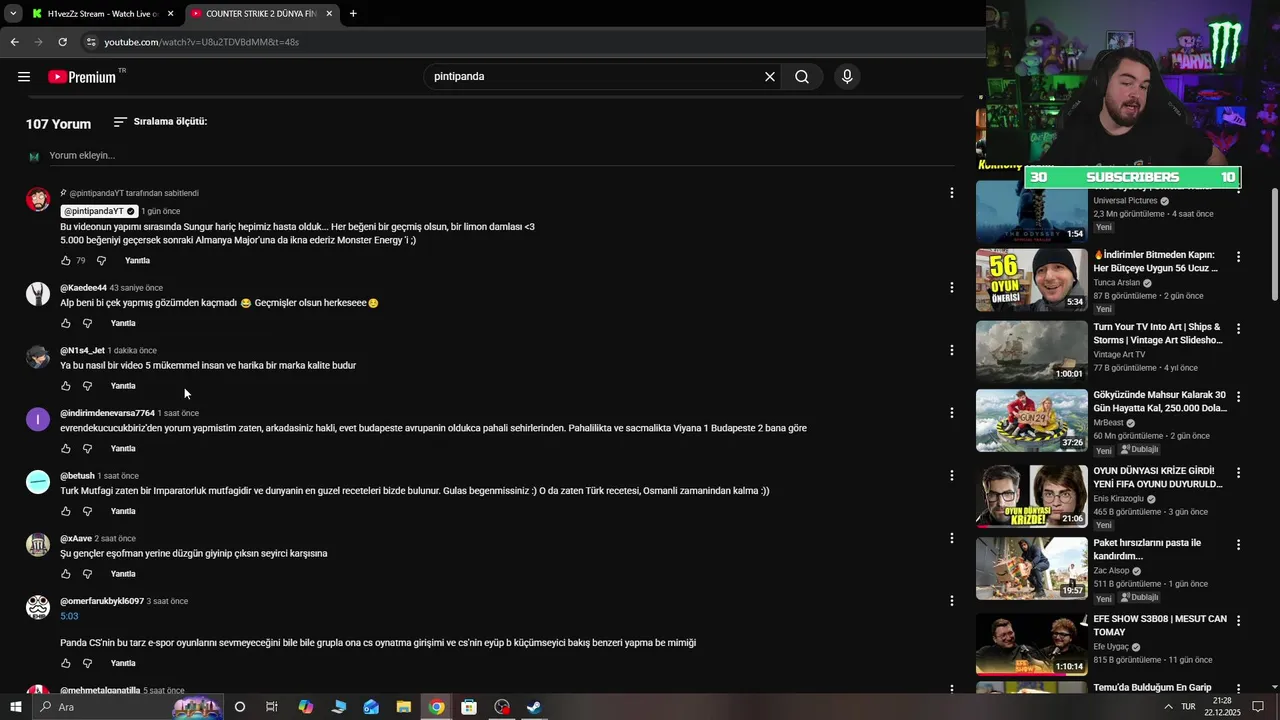
Task: Open the @N1s4_Jet profile avatar
Action: click(x=38, y=357)
